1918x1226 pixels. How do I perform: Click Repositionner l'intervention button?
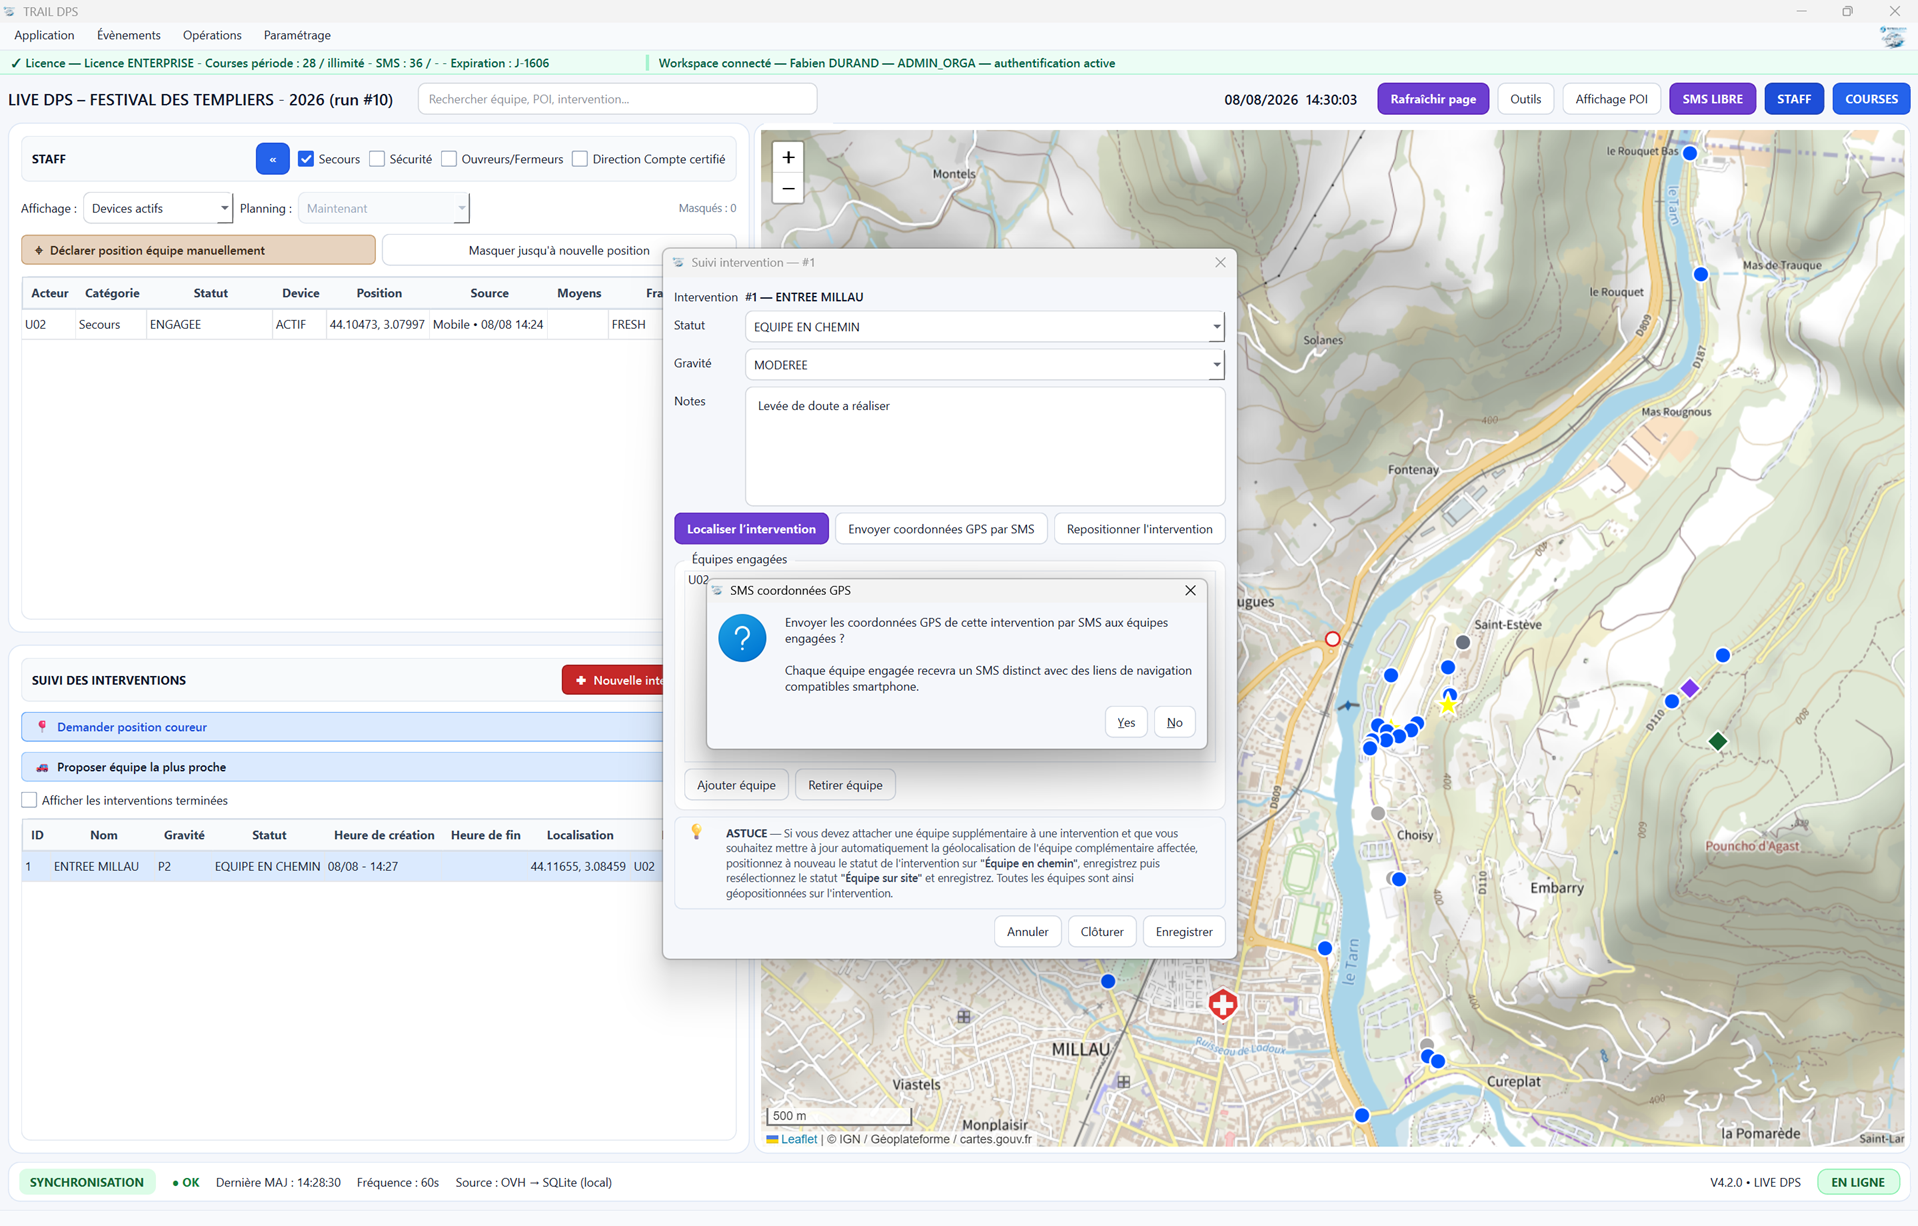click(x=1139, y=529)
